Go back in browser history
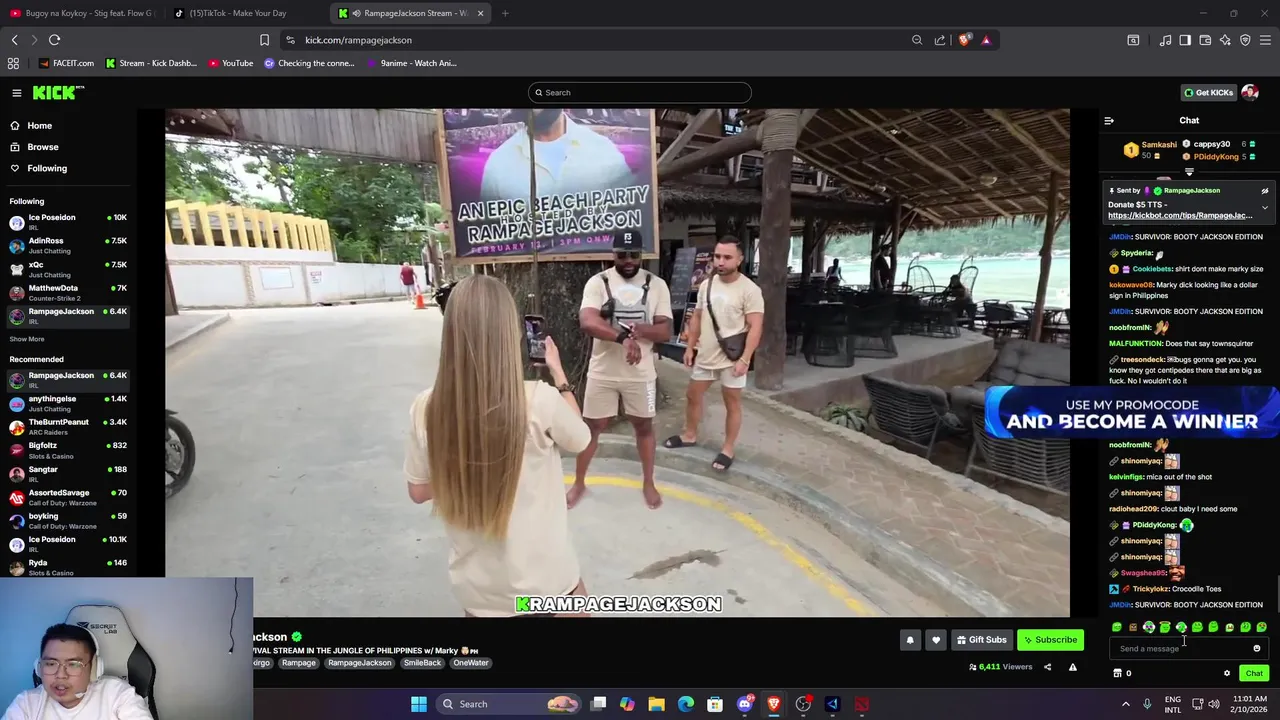The height and width of the screenshot is (720, 1280). click(x=15, y=40)
